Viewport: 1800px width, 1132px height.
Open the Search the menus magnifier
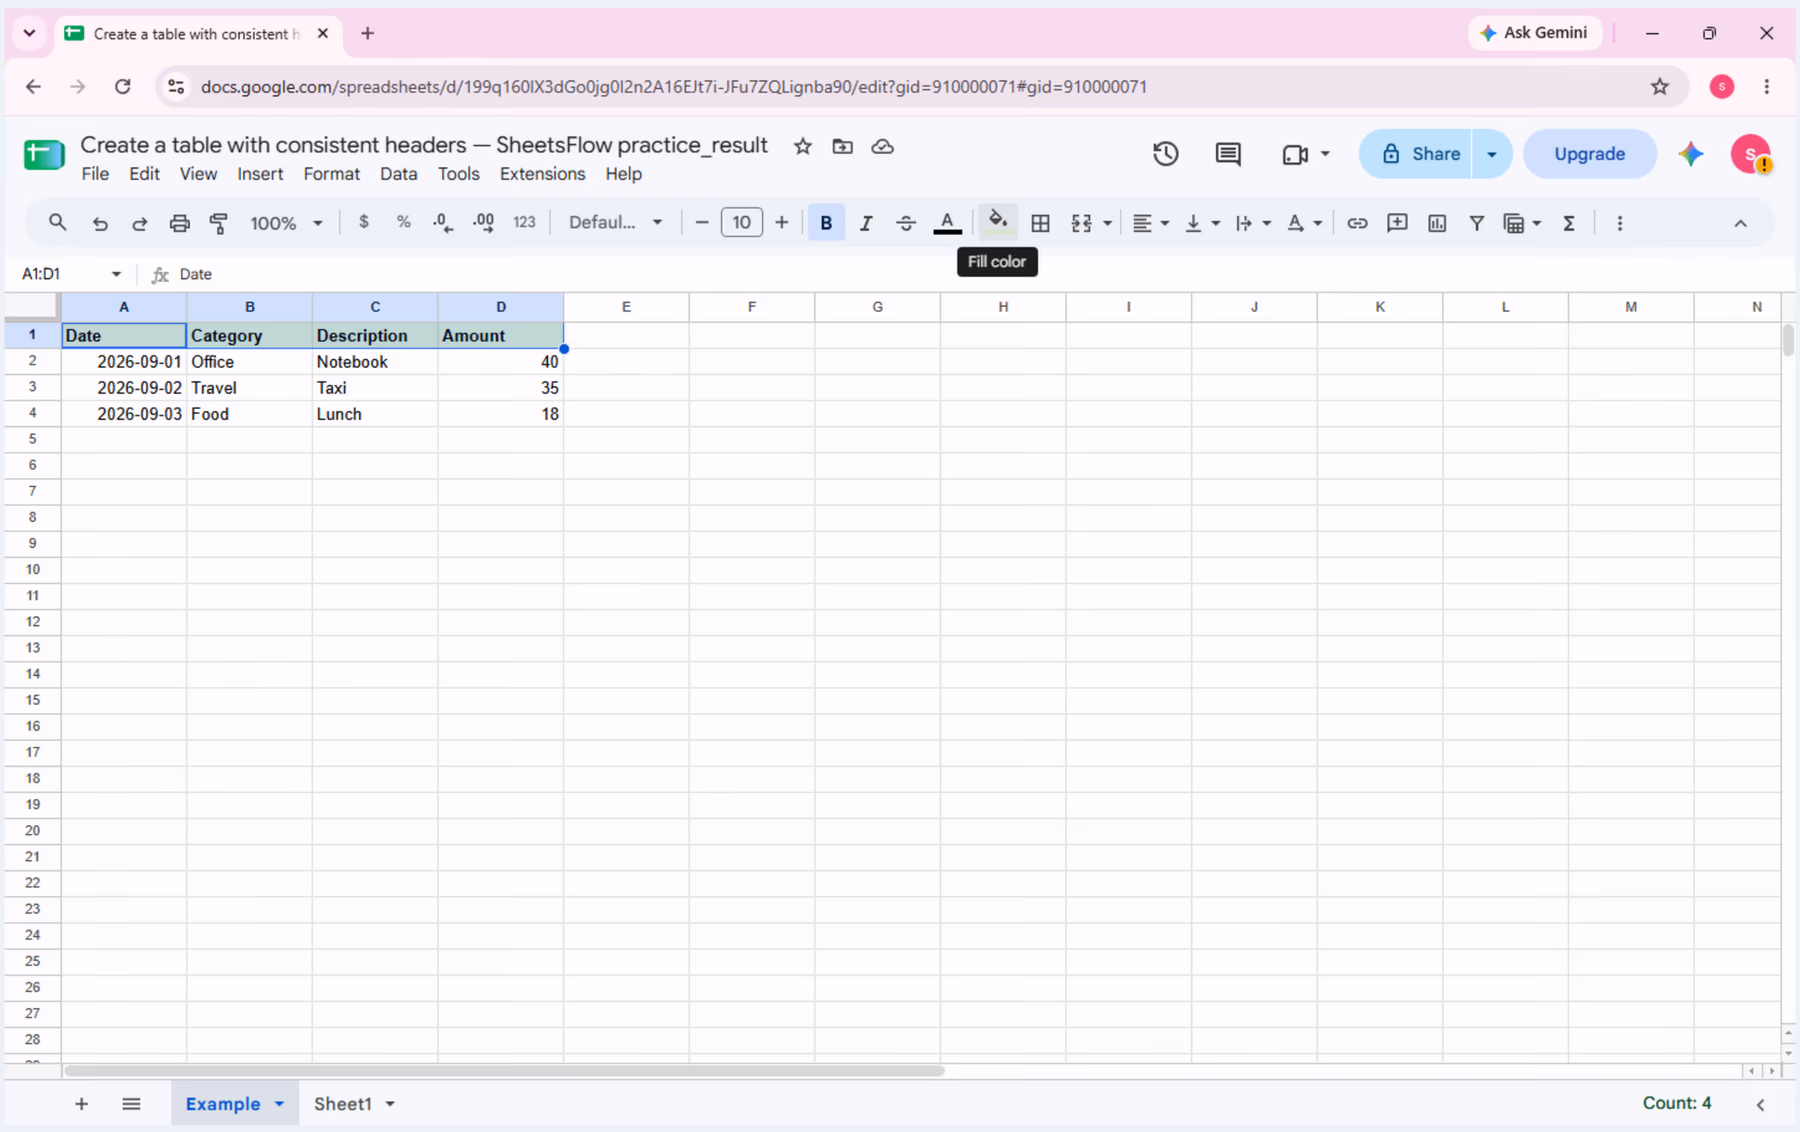tap(58, 222)
